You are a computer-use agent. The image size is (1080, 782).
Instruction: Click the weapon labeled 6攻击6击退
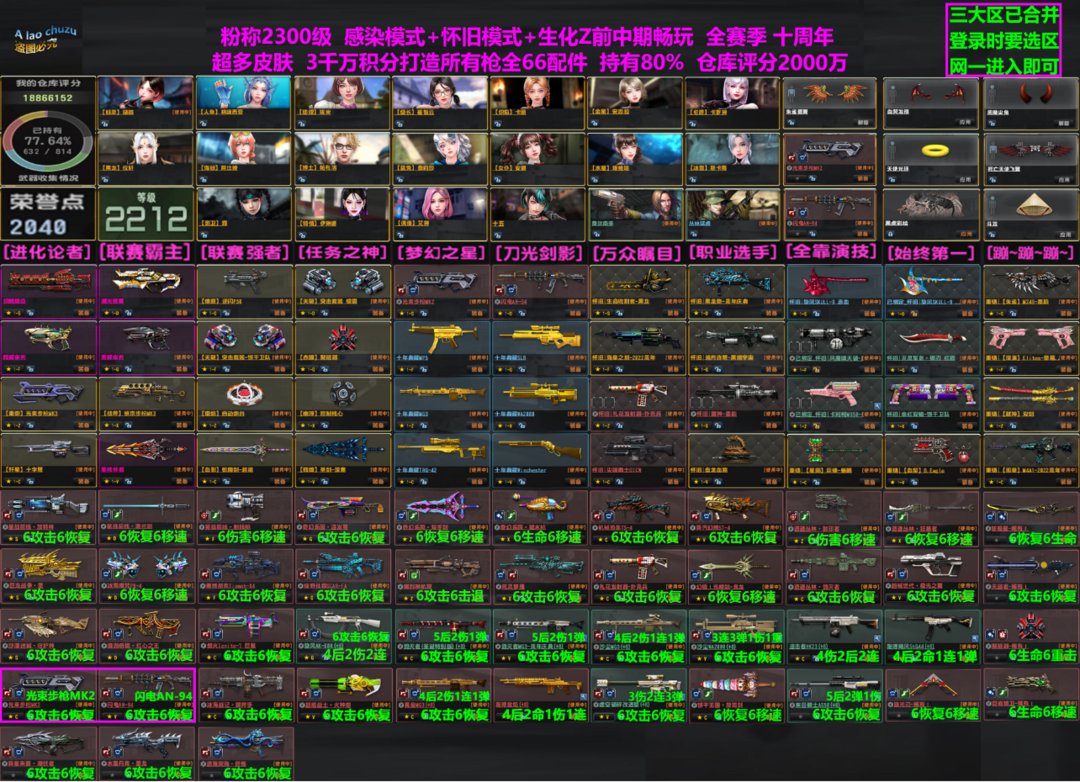(442, 577)
